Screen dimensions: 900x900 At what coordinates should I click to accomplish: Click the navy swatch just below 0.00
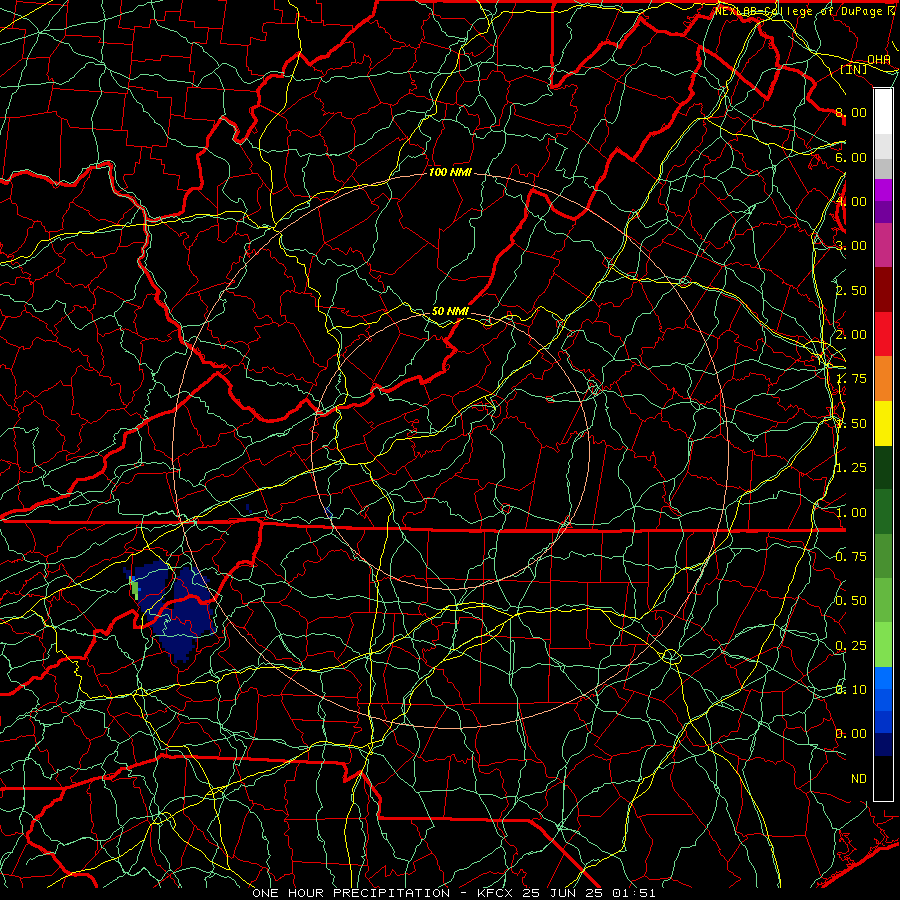pyautogui.click(x=883, y=745)
